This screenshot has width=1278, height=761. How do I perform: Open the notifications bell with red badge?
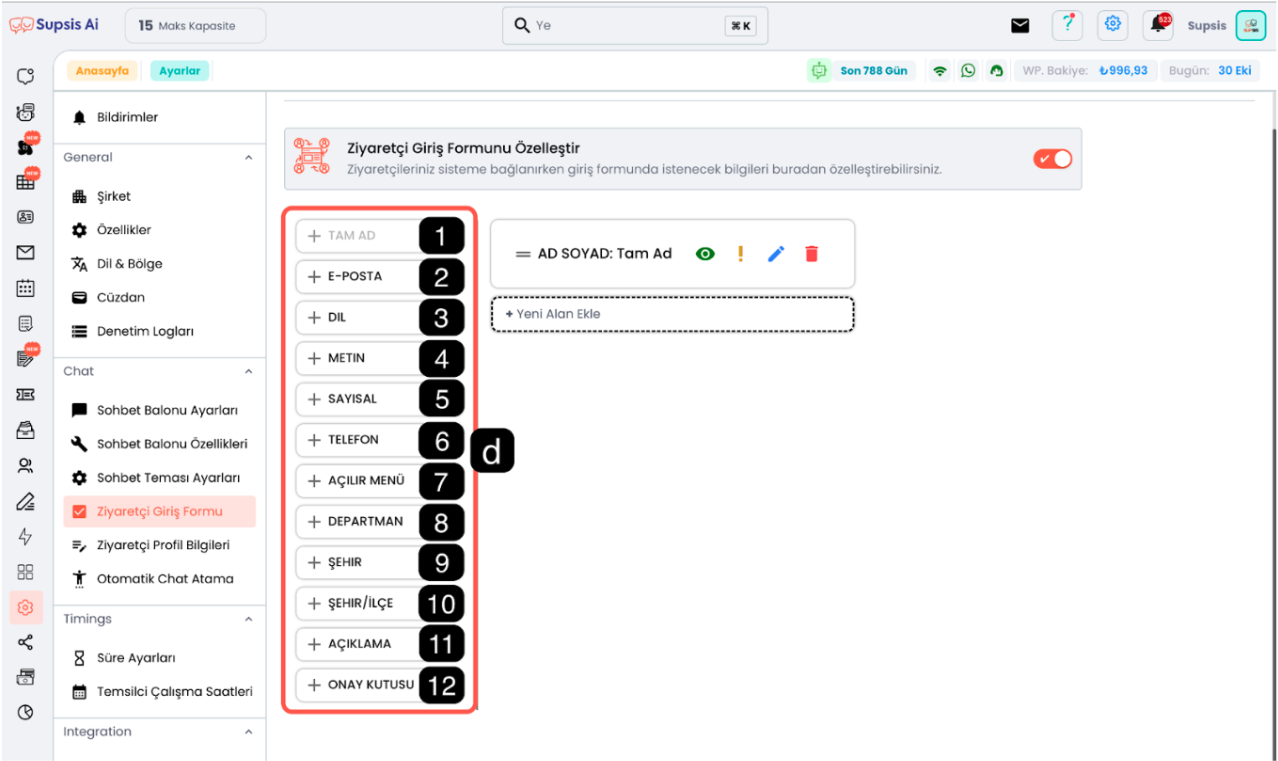[1159, 25]
